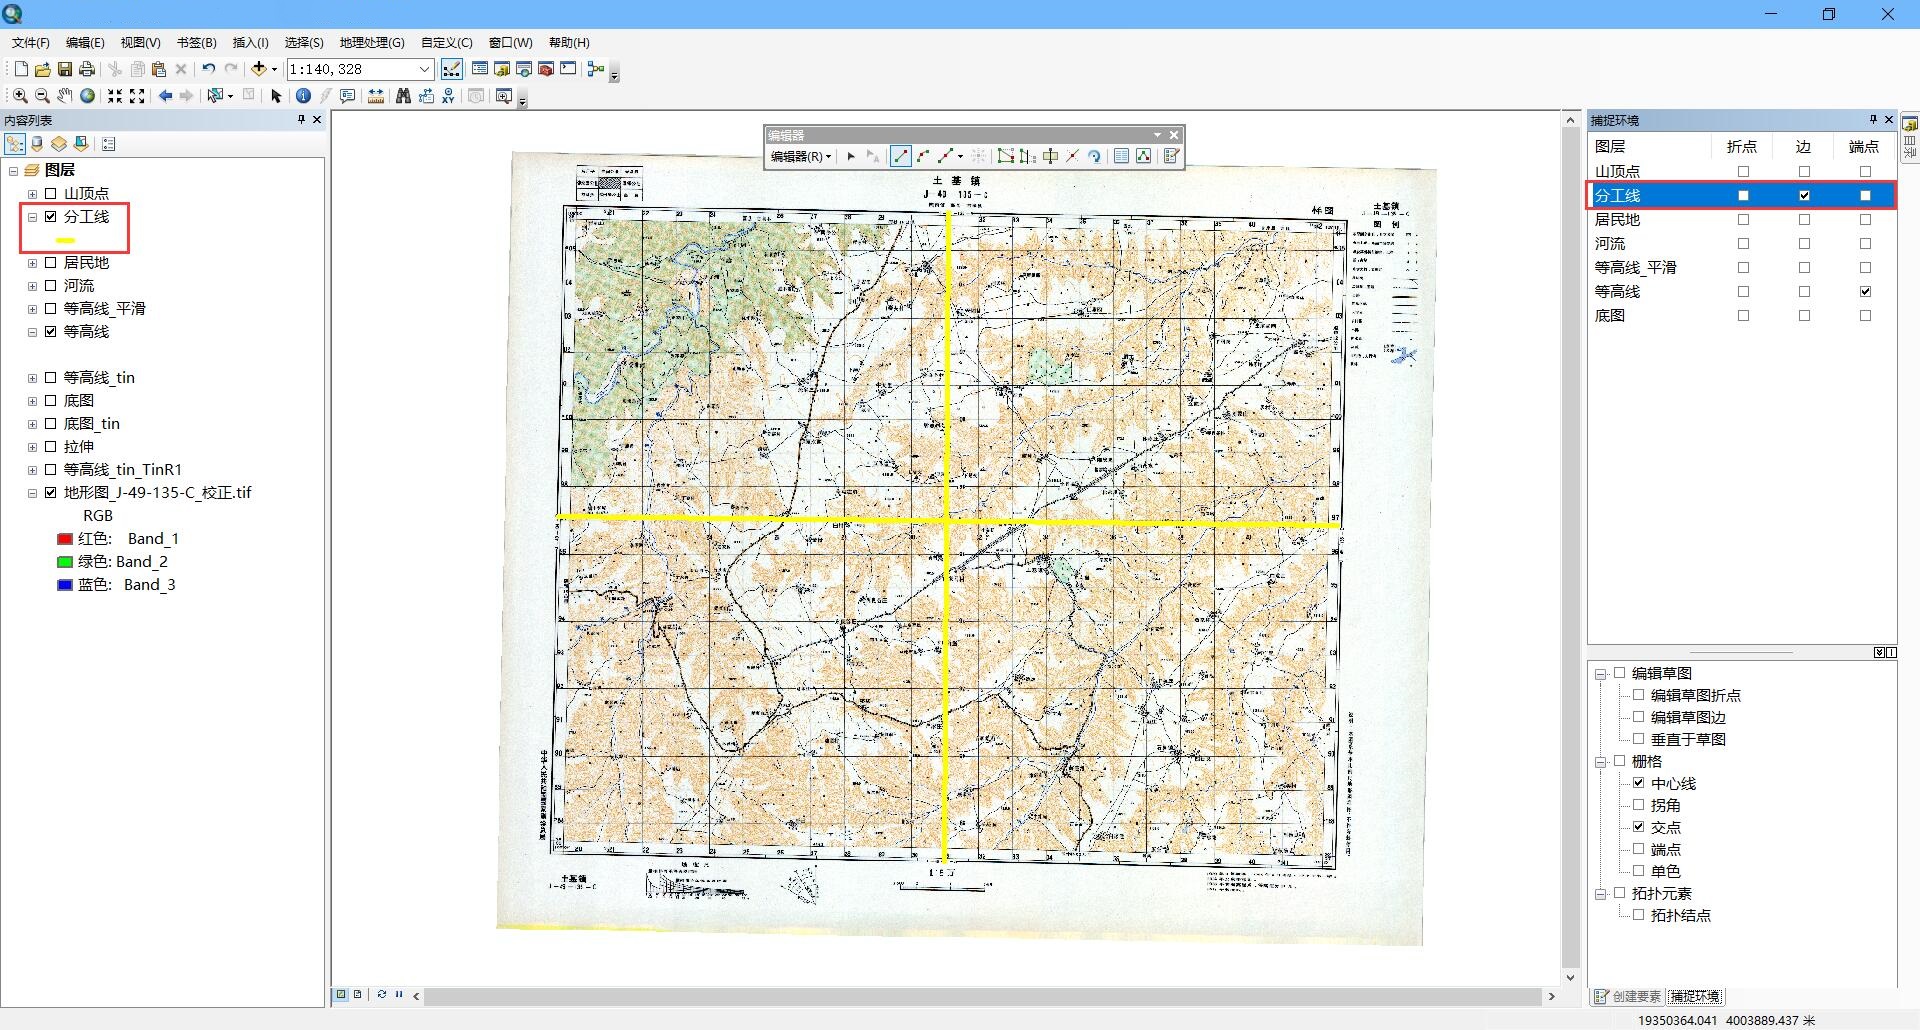Screen dimensions: 1920x1030
Task: Activate the Pan tool
Action: pyautogui.click(x=64, y=96)
